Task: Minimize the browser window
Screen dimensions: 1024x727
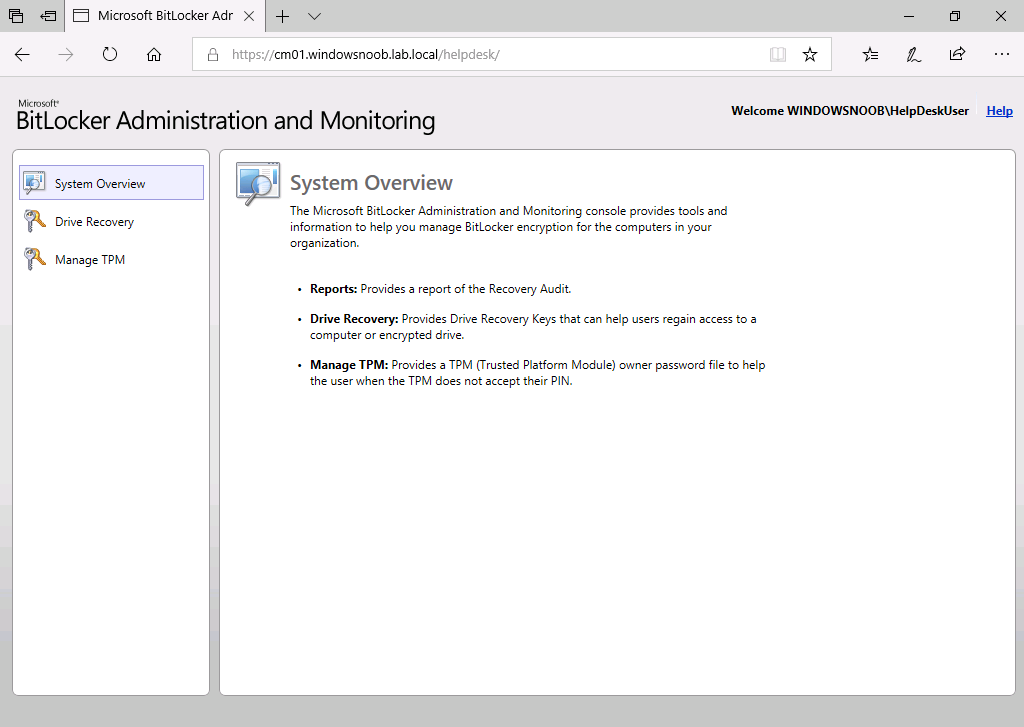Action: point(908,16)
